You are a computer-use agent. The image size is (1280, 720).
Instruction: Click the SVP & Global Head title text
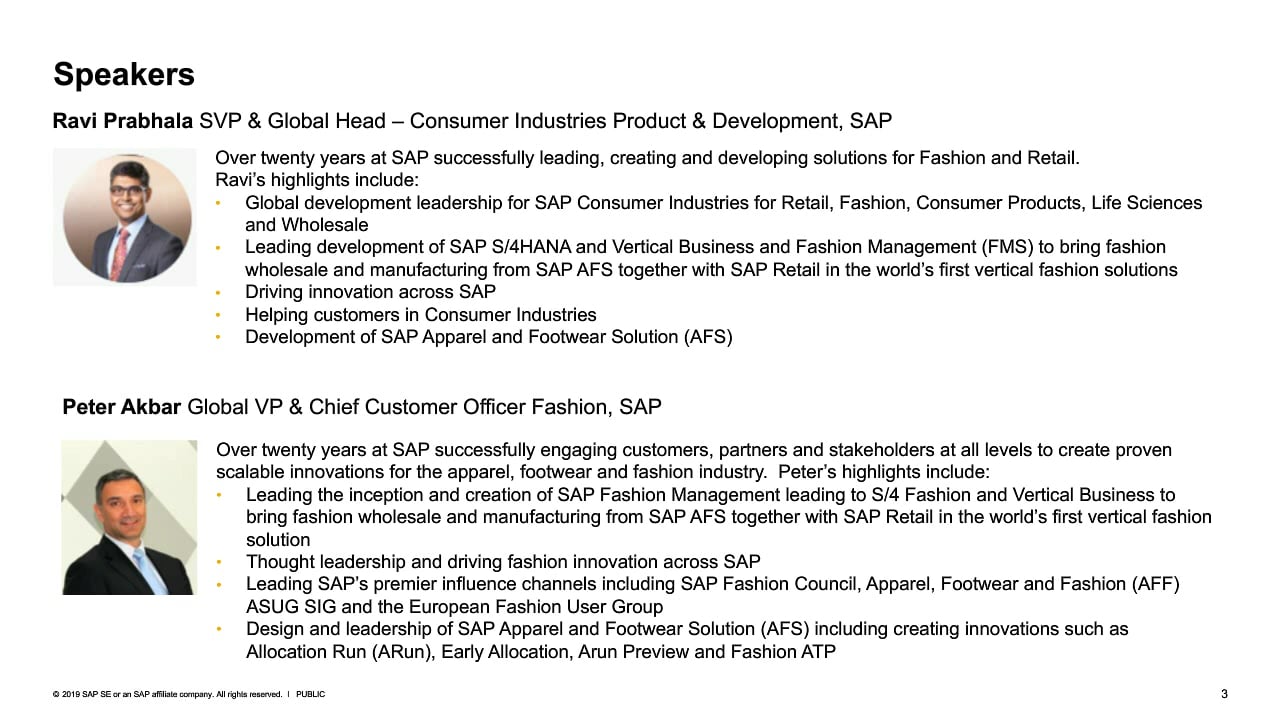[x=545, y=122]
